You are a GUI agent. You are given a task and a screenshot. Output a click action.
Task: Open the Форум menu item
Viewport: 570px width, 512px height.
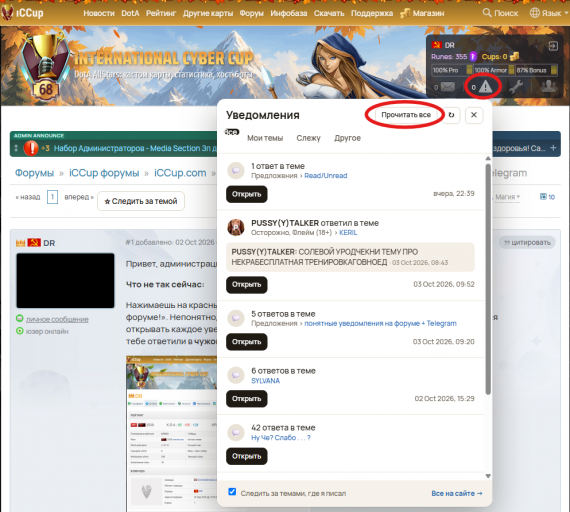click(x=252, y=13)
